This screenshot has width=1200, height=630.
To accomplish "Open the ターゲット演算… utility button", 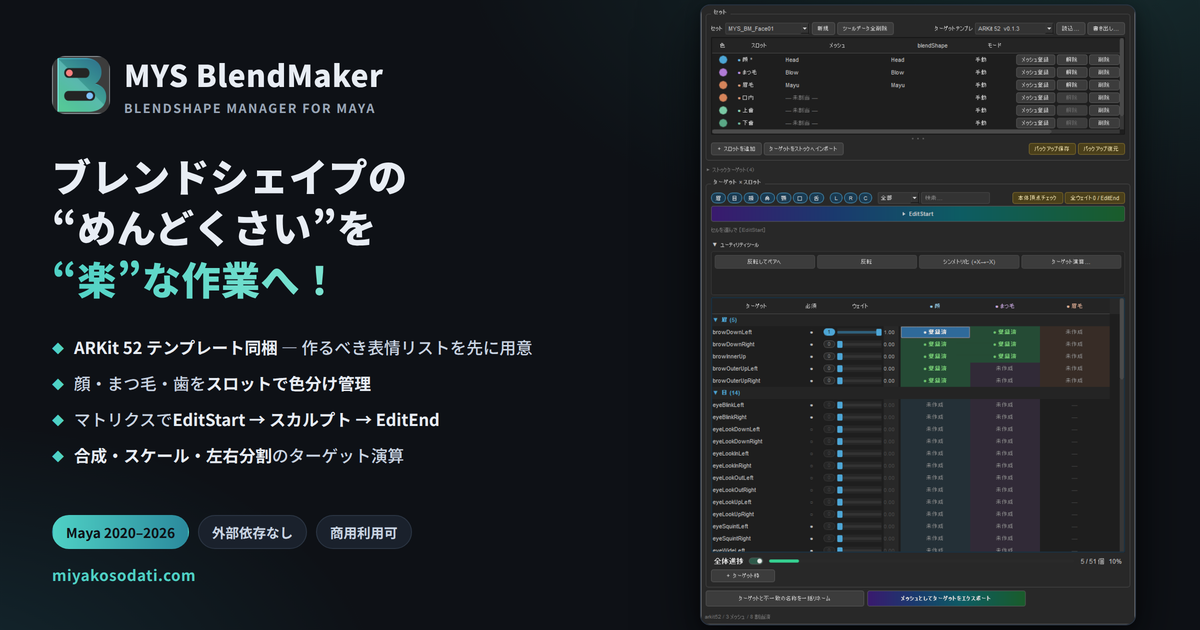I will pos(1071,262).
